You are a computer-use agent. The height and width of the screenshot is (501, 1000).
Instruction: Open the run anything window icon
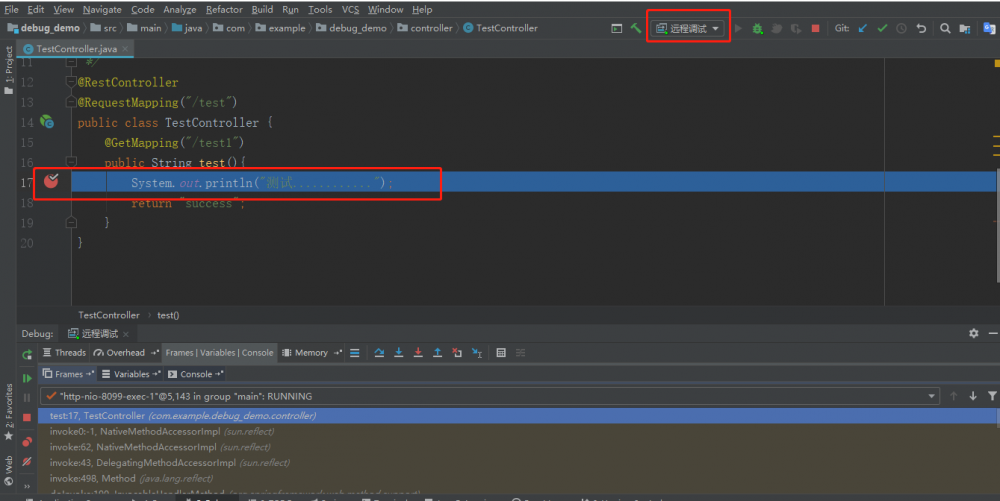click(x=616, y=28)
